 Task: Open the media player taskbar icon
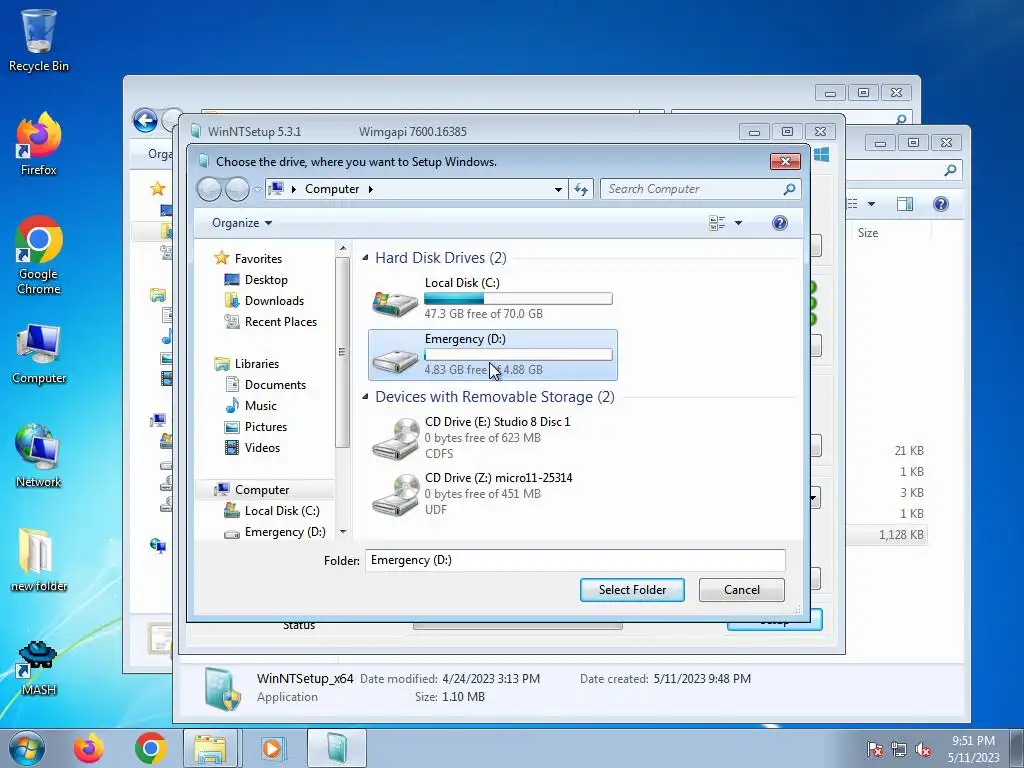click(272, 748)
